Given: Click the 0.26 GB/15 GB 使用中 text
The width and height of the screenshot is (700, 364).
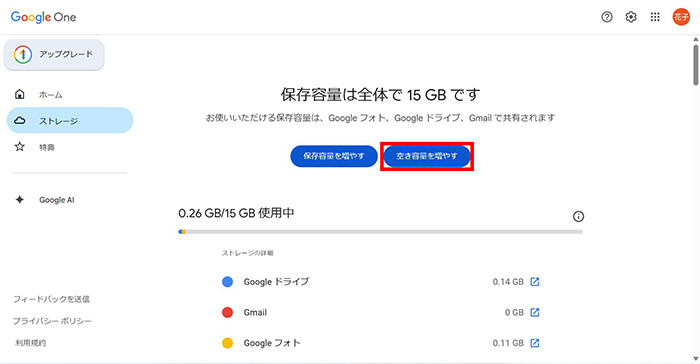Looking at the screenshot, I should pyautogui.click(x=236, y=213).
